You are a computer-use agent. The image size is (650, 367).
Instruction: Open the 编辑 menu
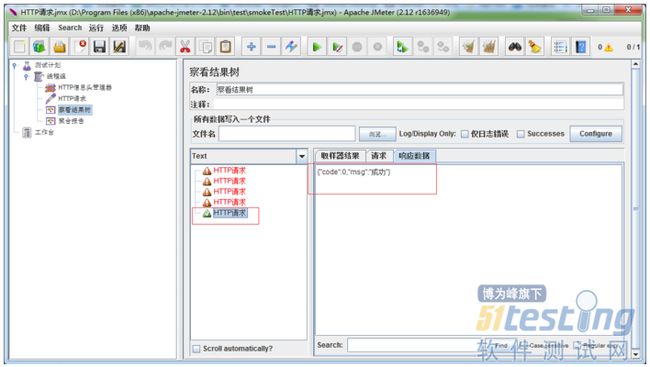click(42, 28)
